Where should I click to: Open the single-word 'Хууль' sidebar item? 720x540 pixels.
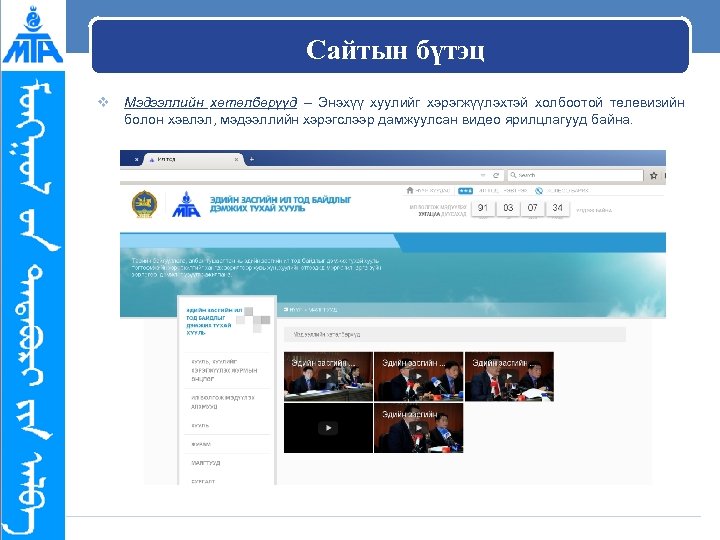pyautogui.click(x=200, y=426)
